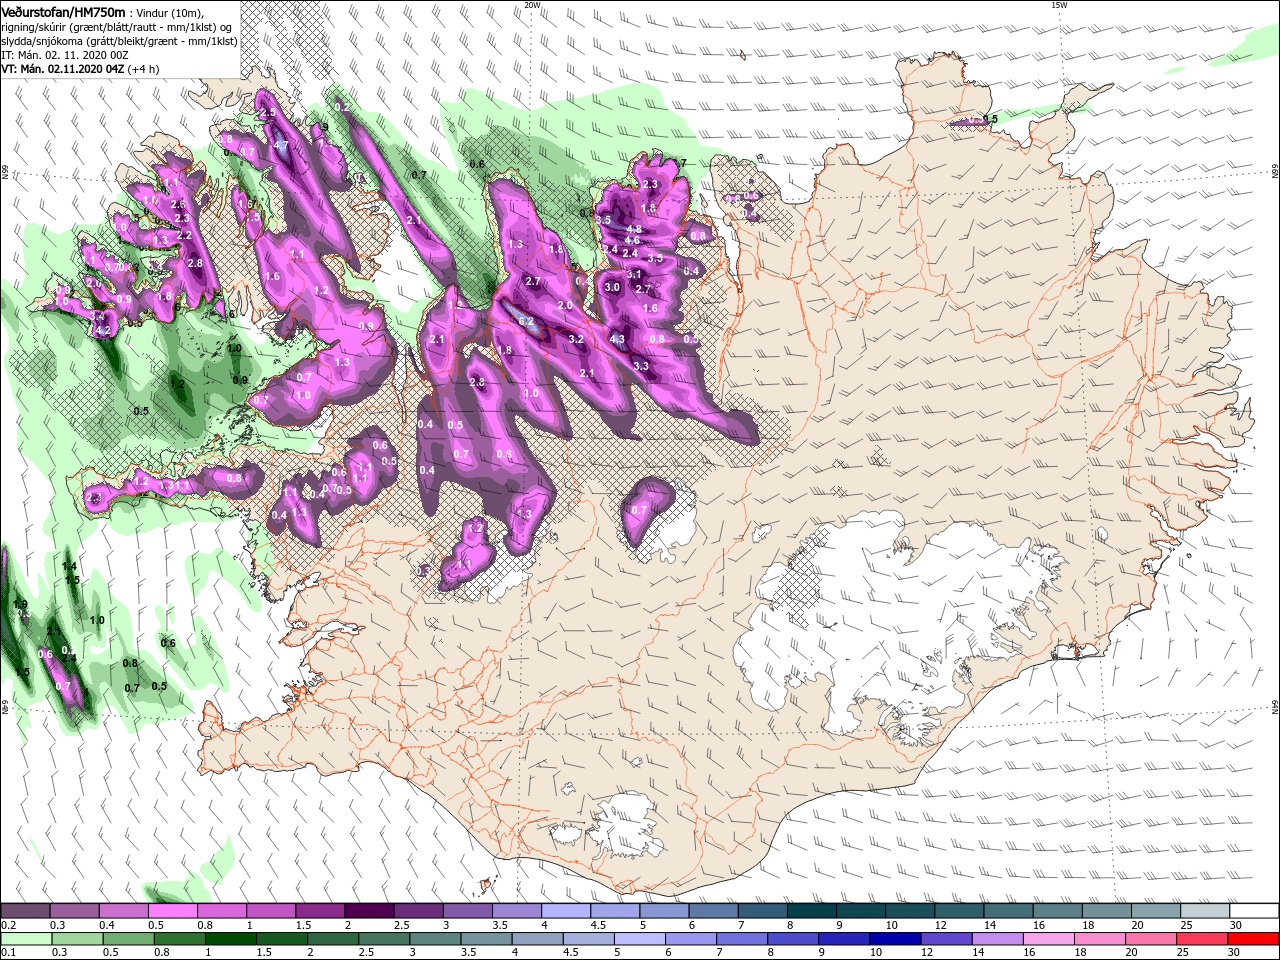Click the 'VT: Mán. 02.11.2020 04Z' valid time
Screen dimensions: 1280x960
(62, 69)
